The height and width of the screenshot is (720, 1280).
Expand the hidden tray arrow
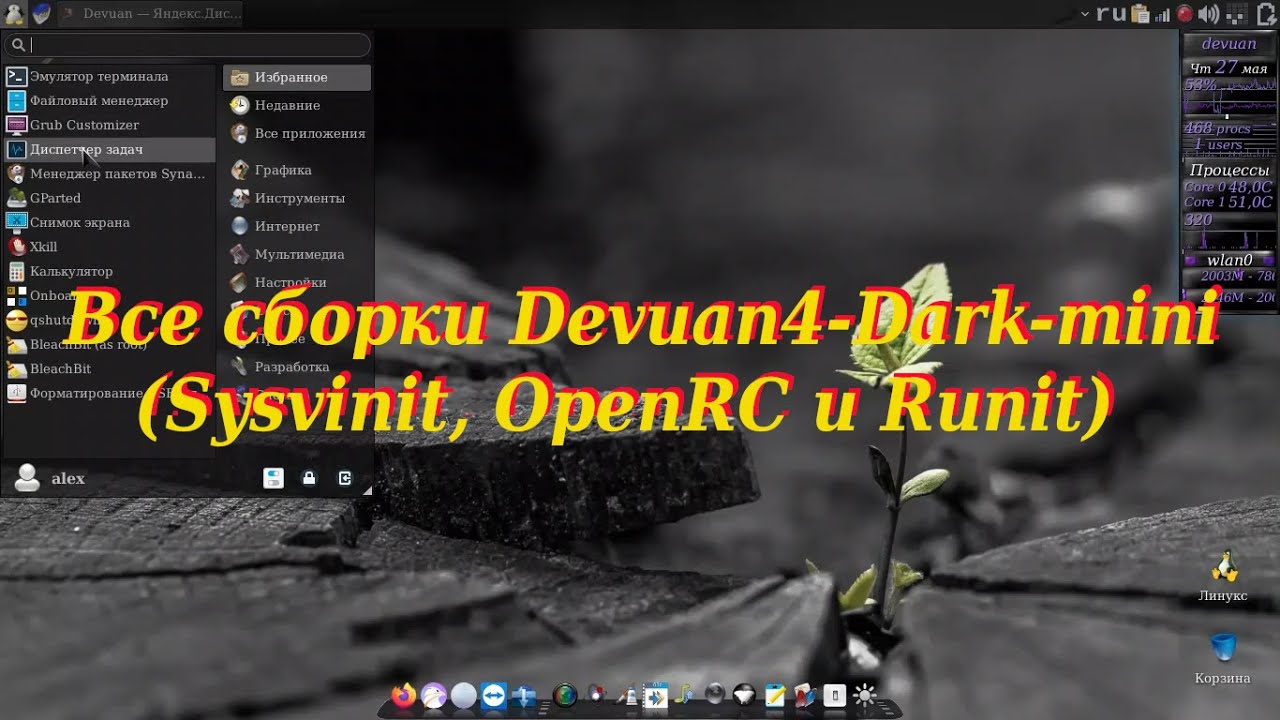1085,14
